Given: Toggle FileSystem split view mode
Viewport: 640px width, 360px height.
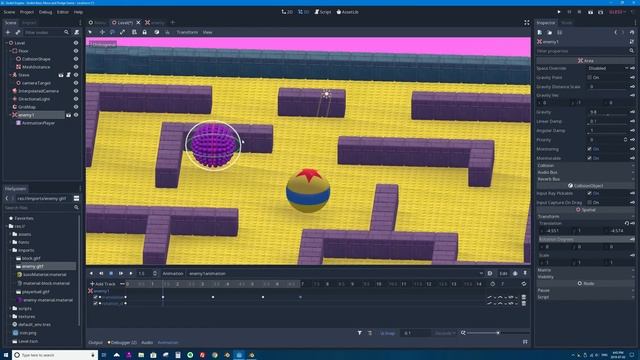Looking at the screenshot, I should click(x=76, y=198).
